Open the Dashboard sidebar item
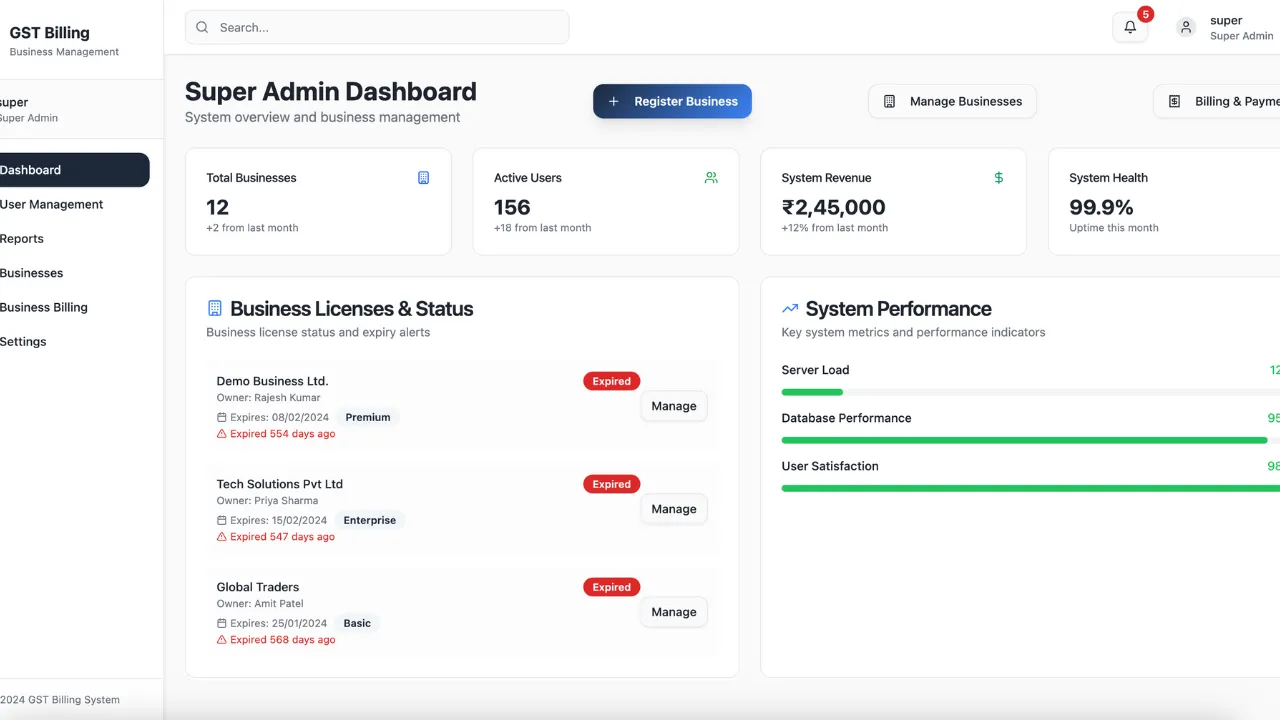 70,170
